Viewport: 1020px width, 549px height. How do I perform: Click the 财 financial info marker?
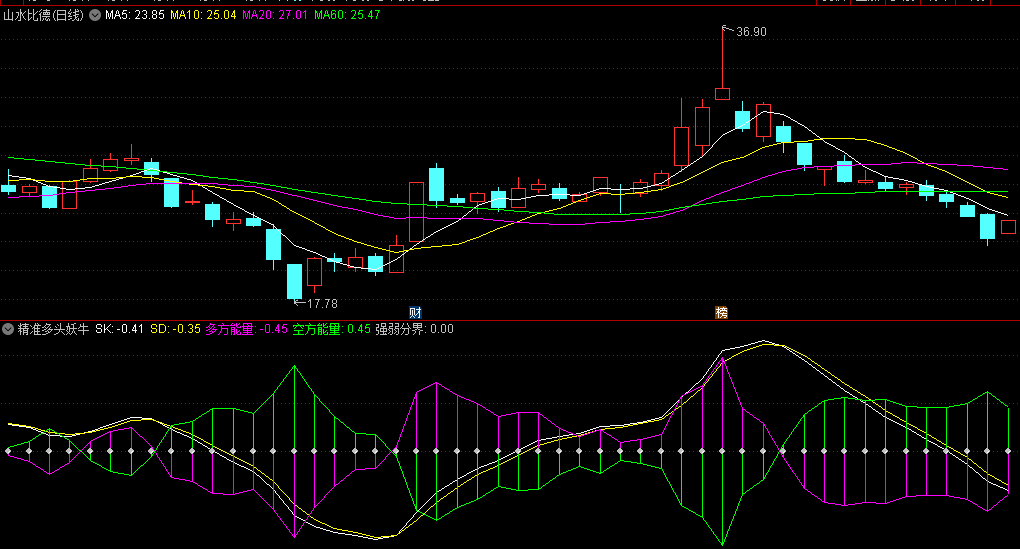click(x=416, y=312)
